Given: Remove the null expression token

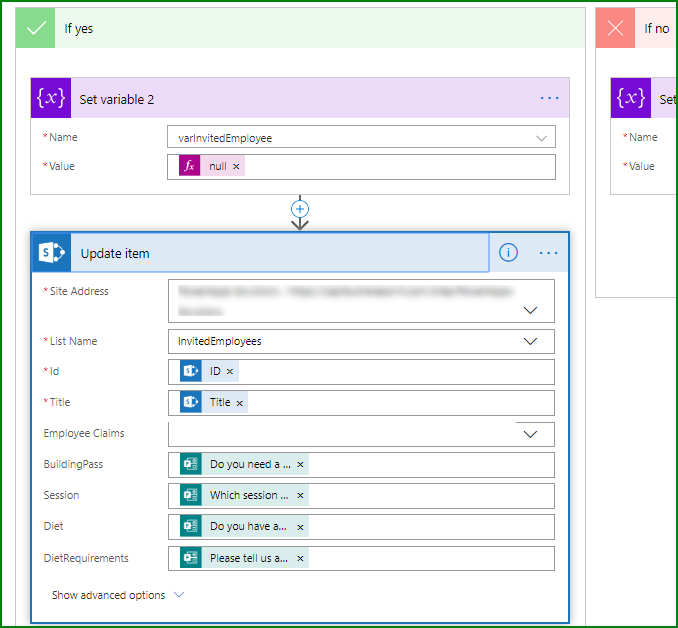Looking at the screenshot, I should (236, 167).
